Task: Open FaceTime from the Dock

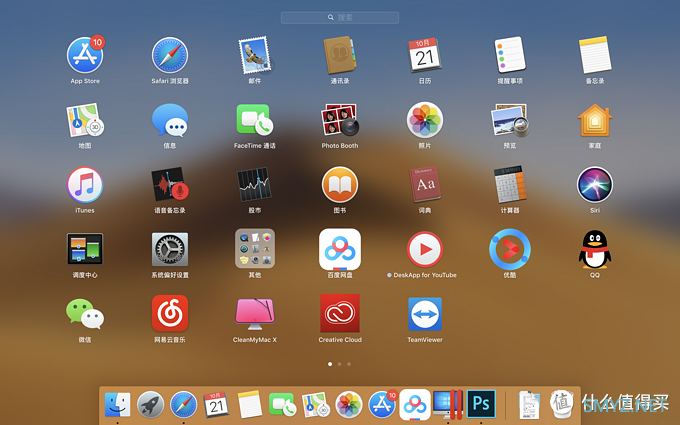Action: coord(283,405)
